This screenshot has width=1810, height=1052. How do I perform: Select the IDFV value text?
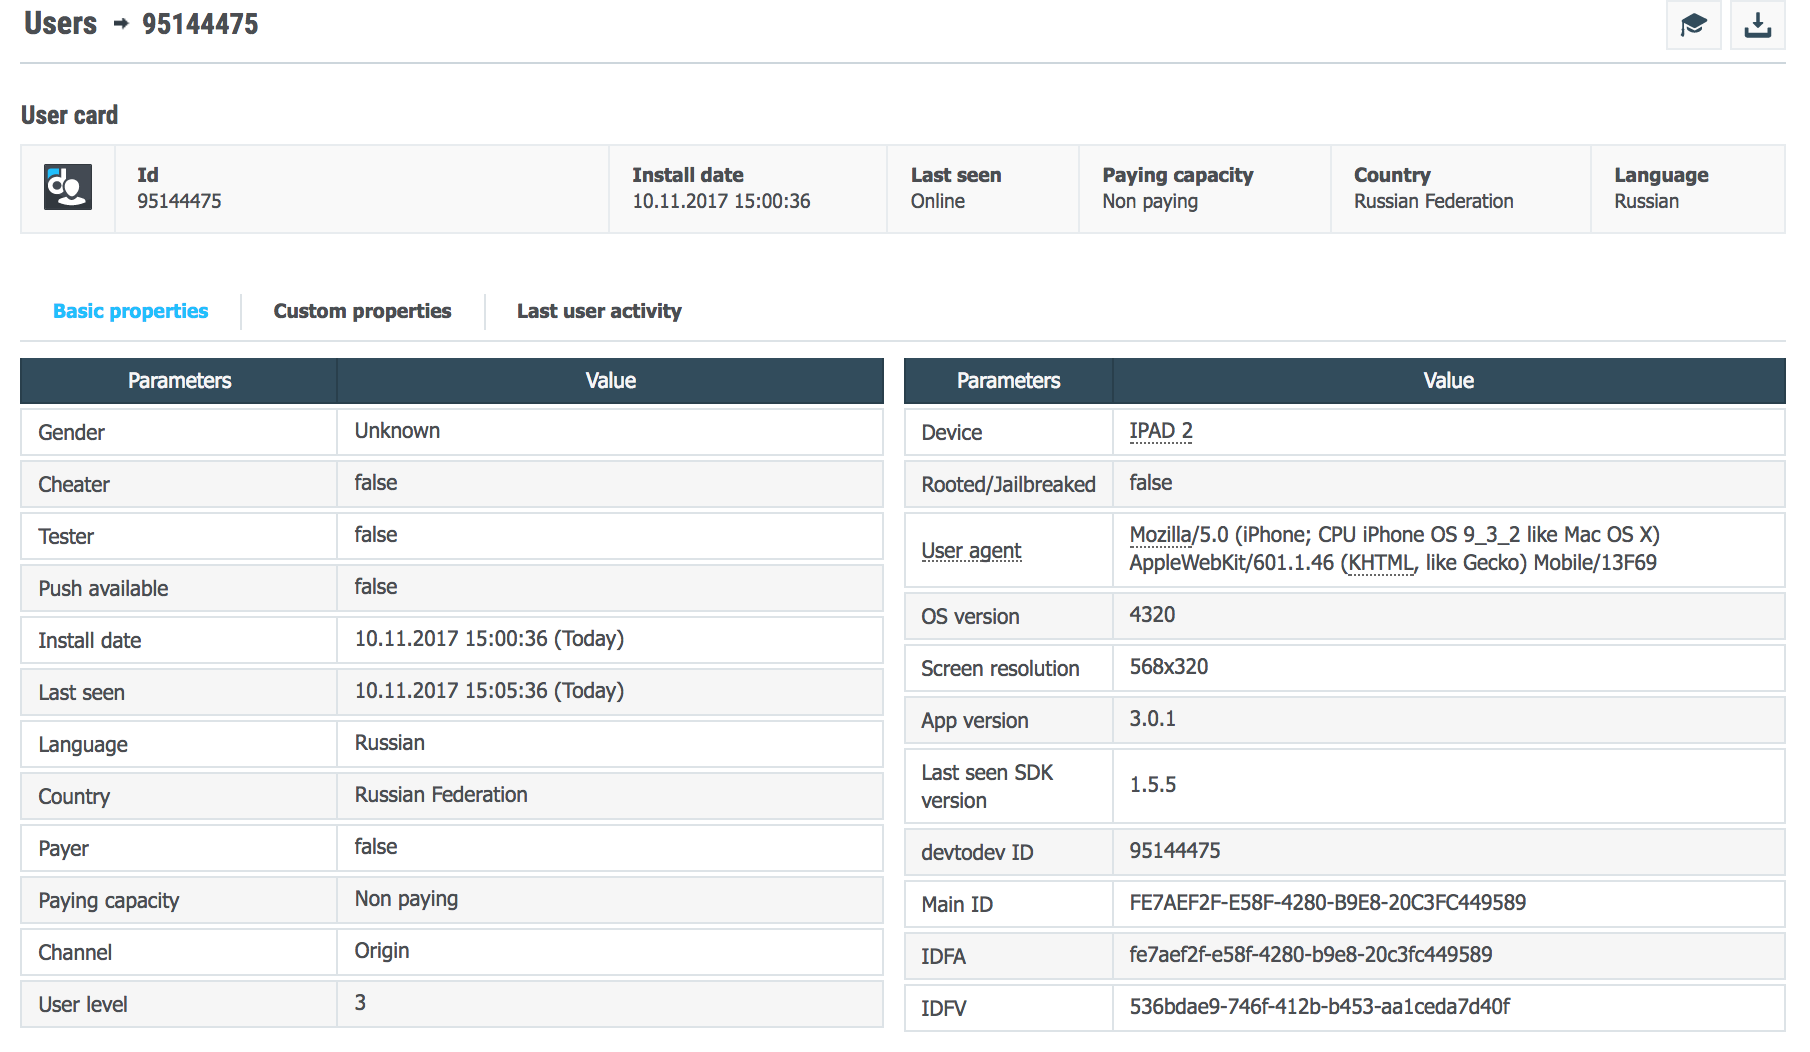(x=1319, y=1007)
